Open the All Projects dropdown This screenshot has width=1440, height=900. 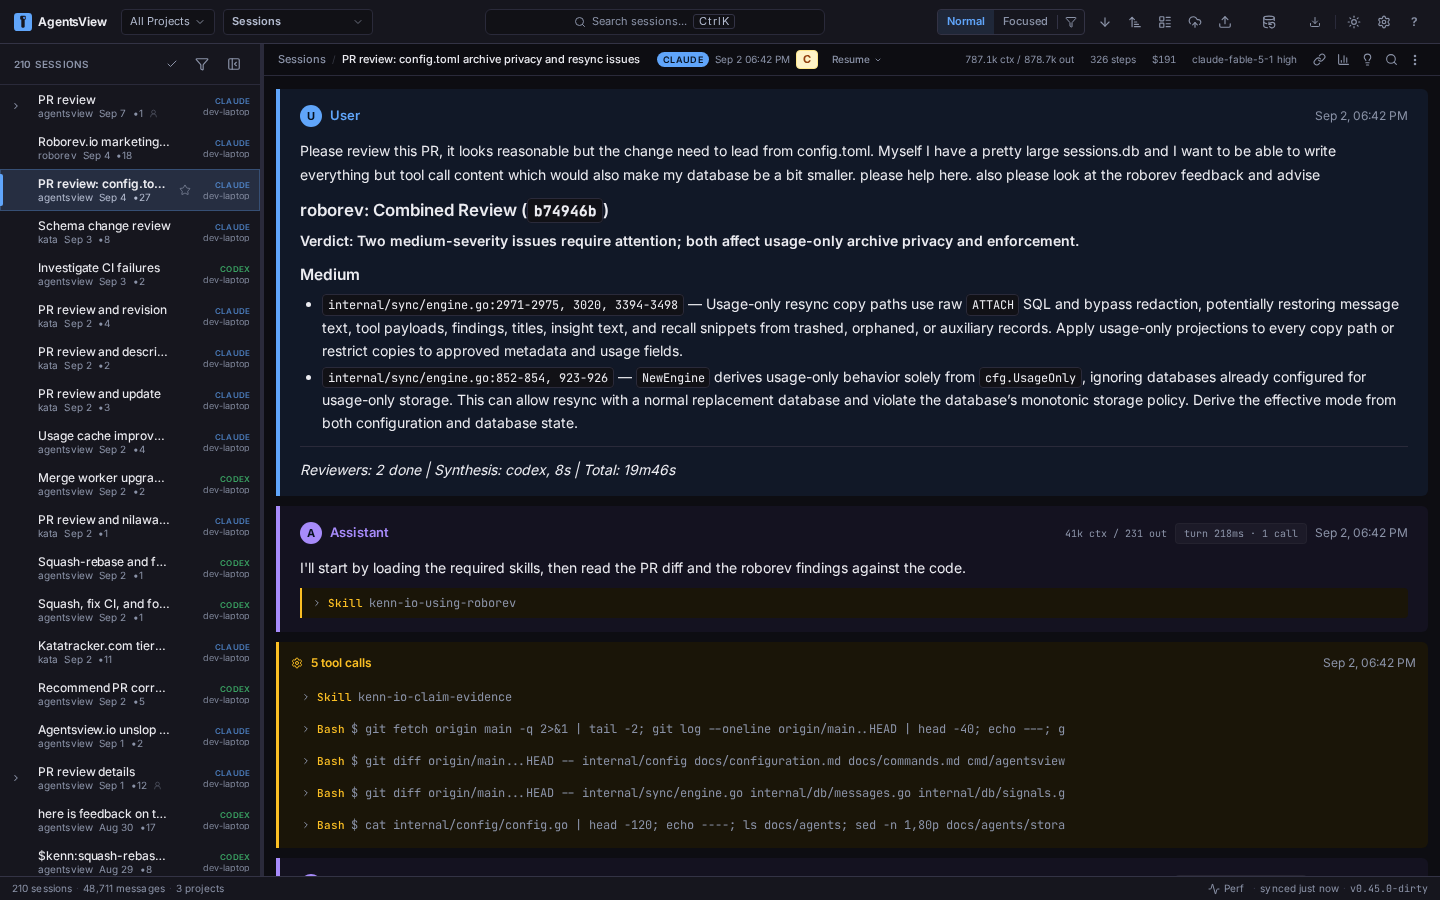(x=167, y=21)
